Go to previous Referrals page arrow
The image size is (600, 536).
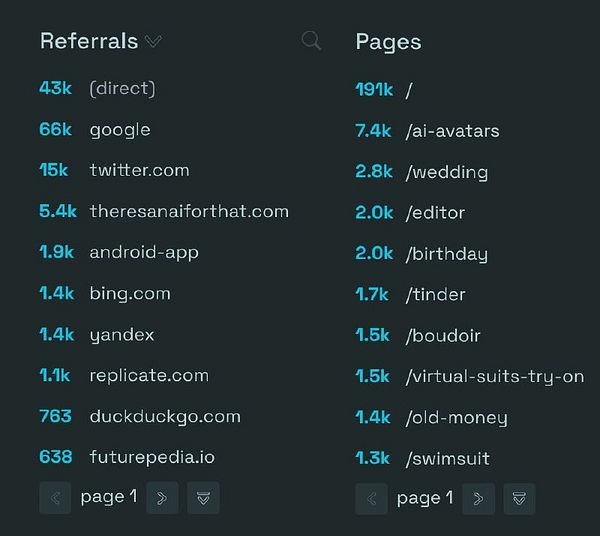(x=55, y=498)
